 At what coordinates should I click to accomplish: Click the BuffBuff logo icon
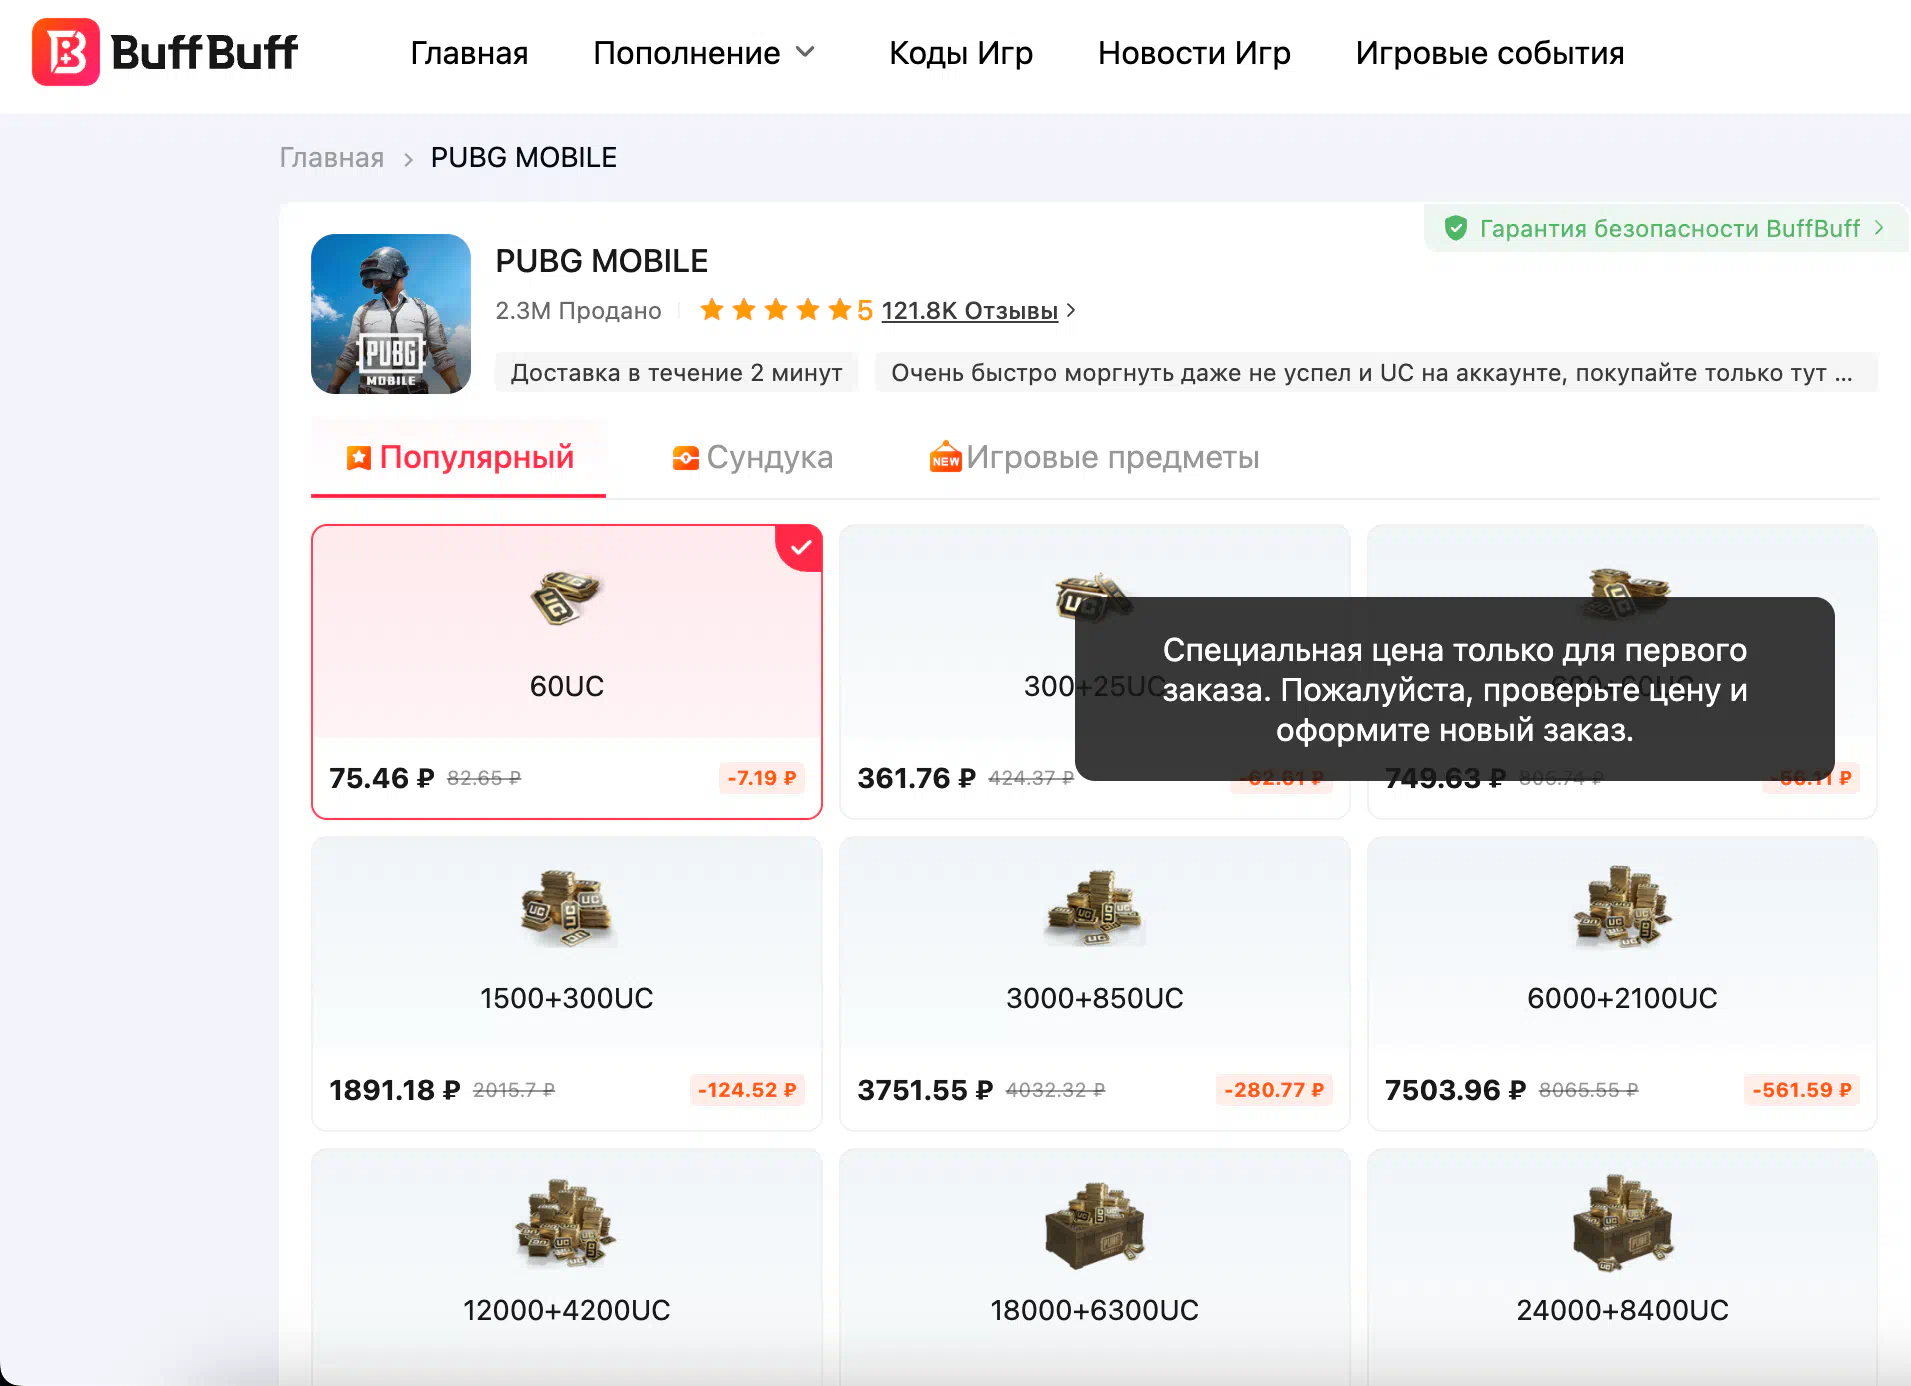pos(66,52)
